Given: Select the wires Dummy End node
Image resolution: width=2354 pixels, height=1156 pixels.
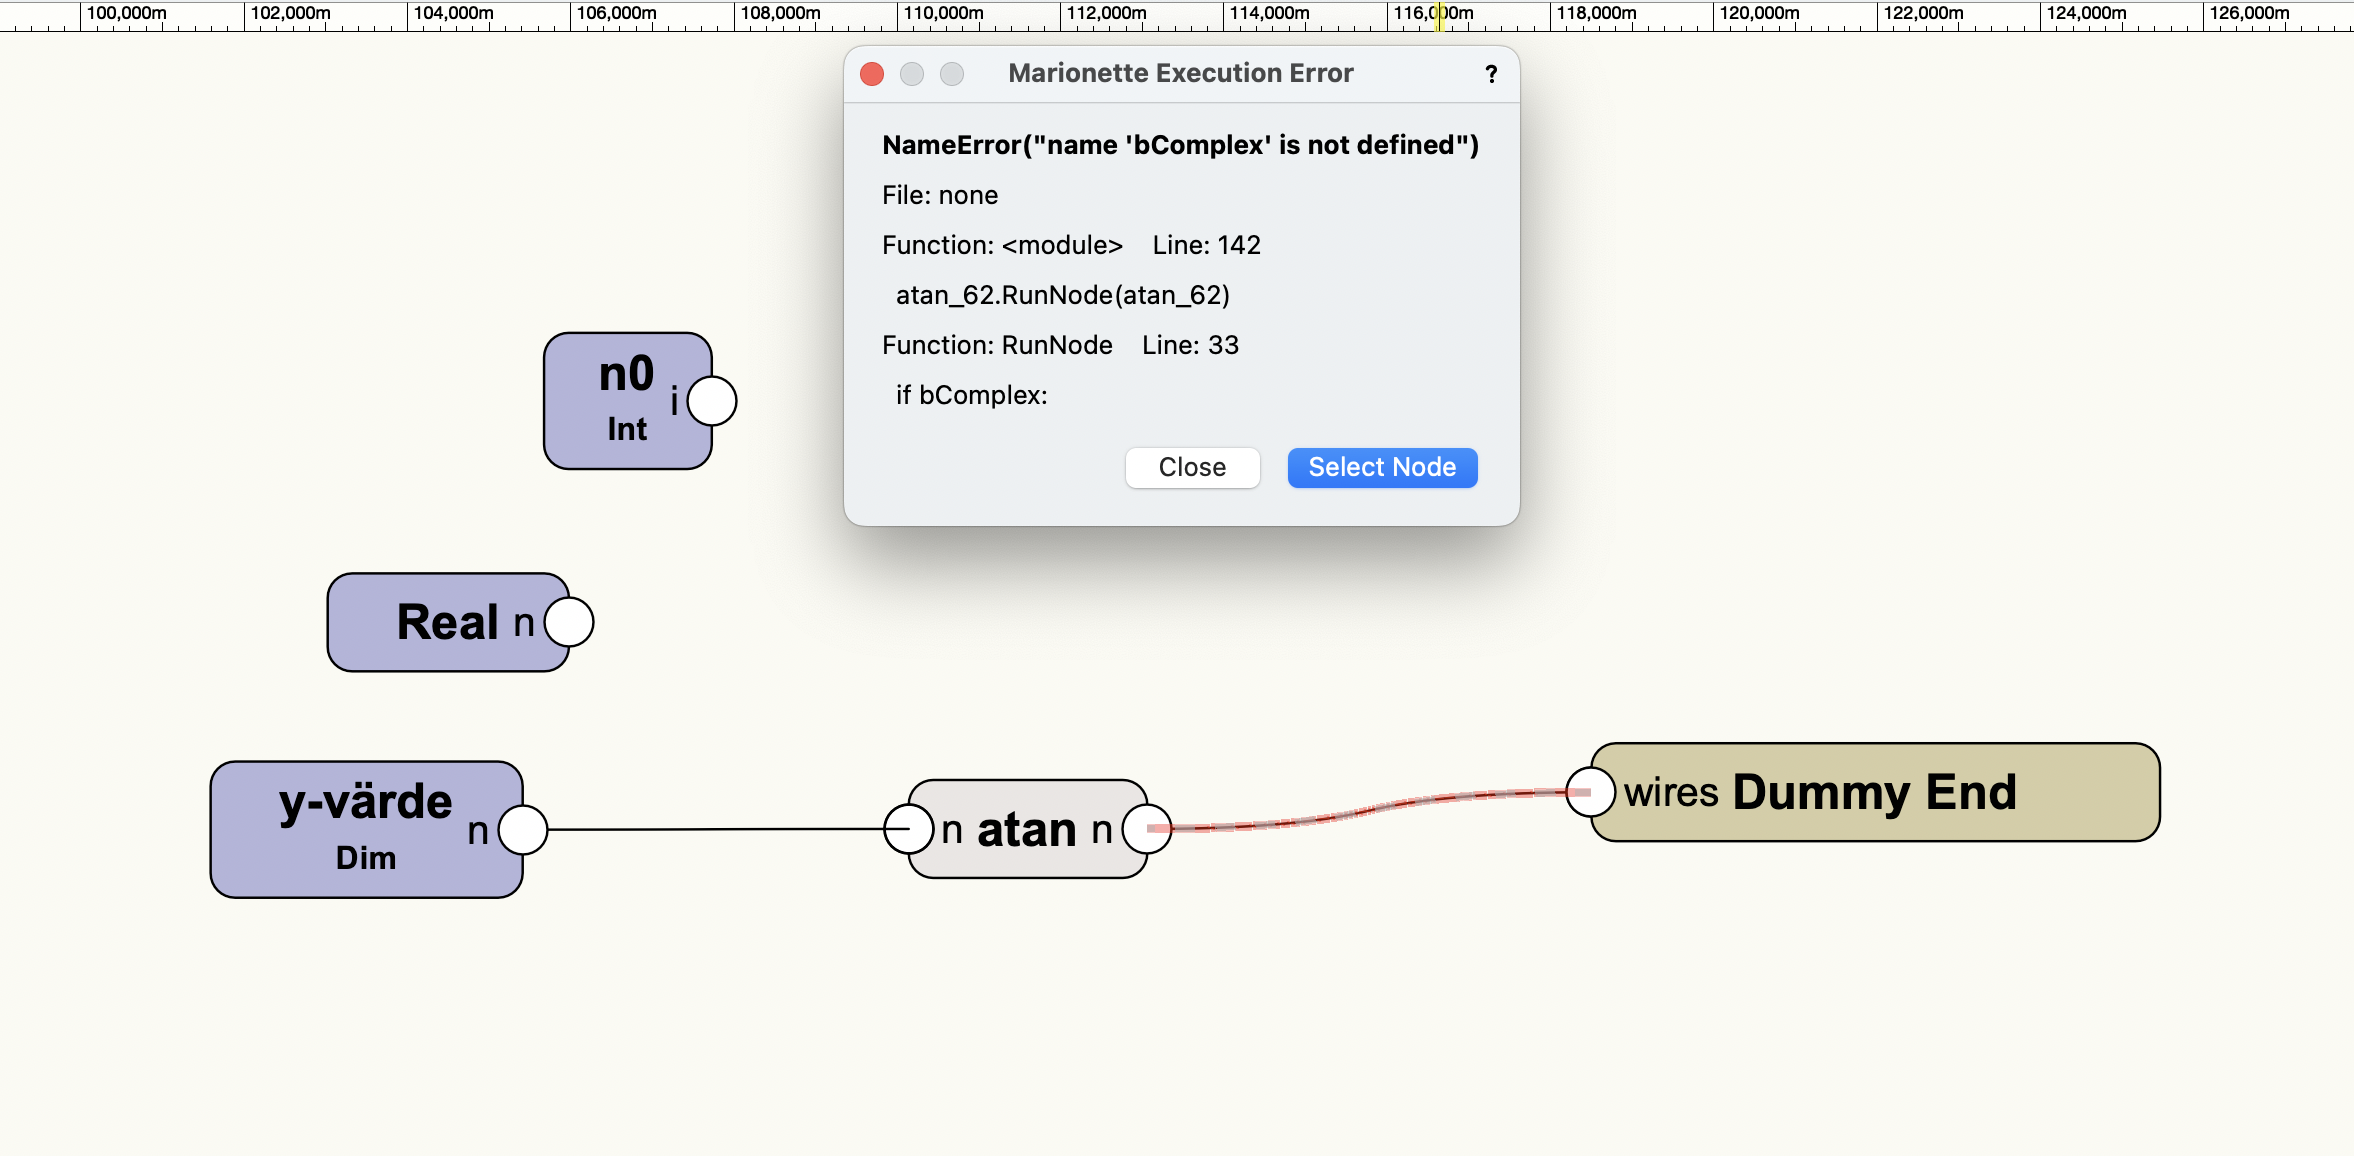Looking at the screenshot, I should [x=1880, y=792].
